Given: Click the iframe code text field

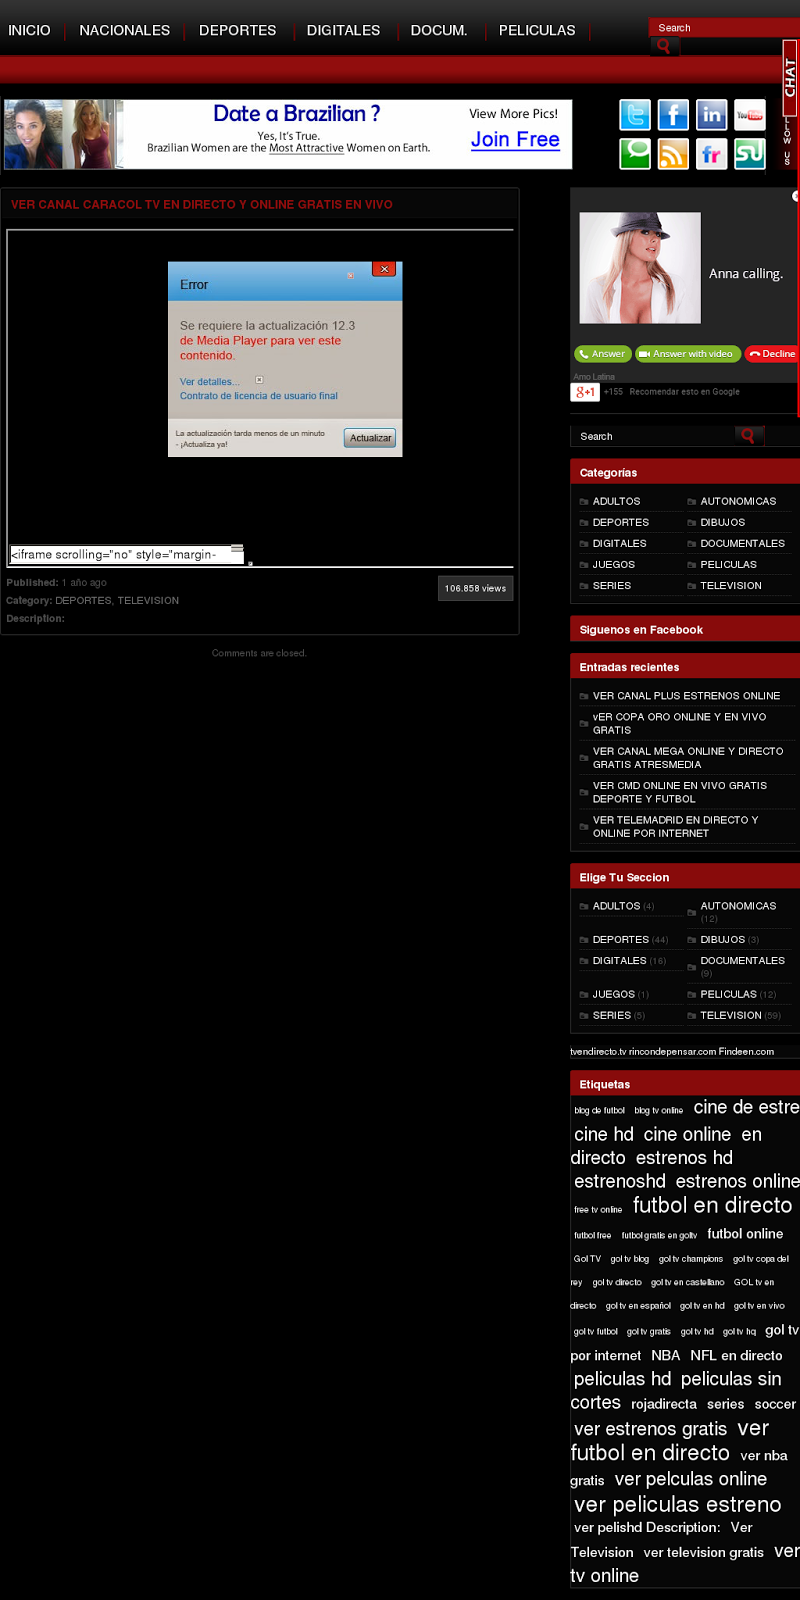Looking at the screenshot, I should [x=127, y=554].
